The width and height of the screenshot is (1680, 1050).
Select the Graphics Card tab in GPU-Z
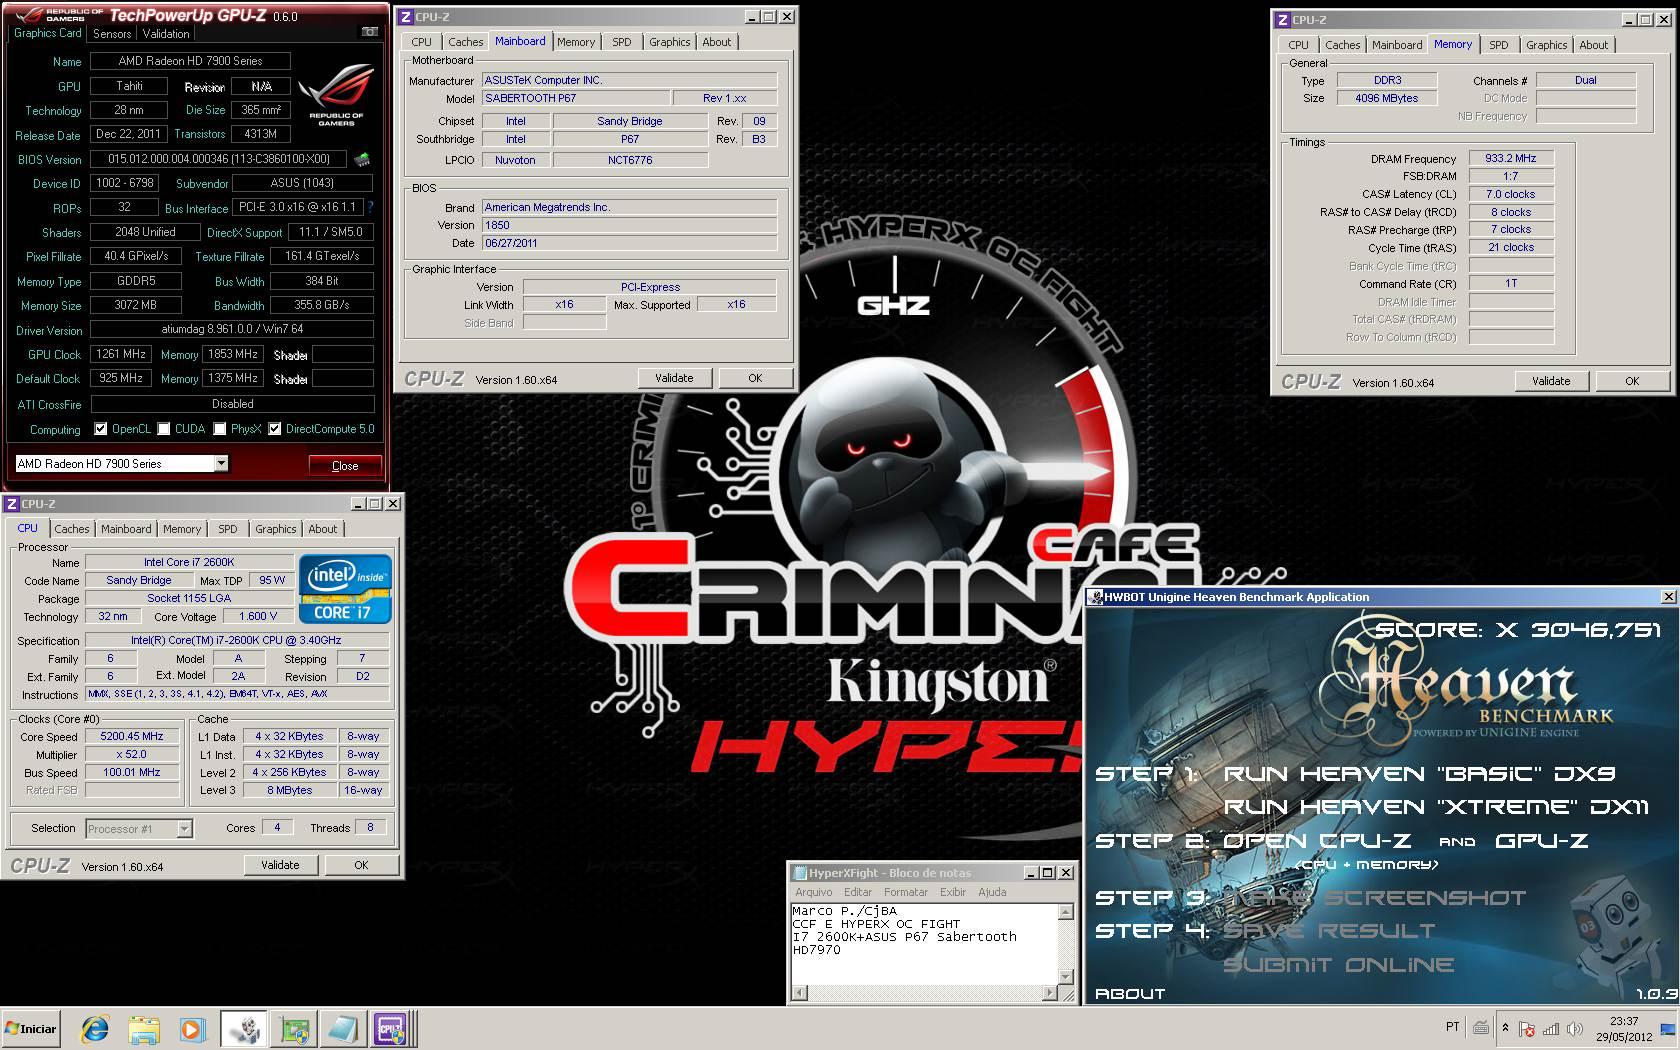click(x=47, y=33)
